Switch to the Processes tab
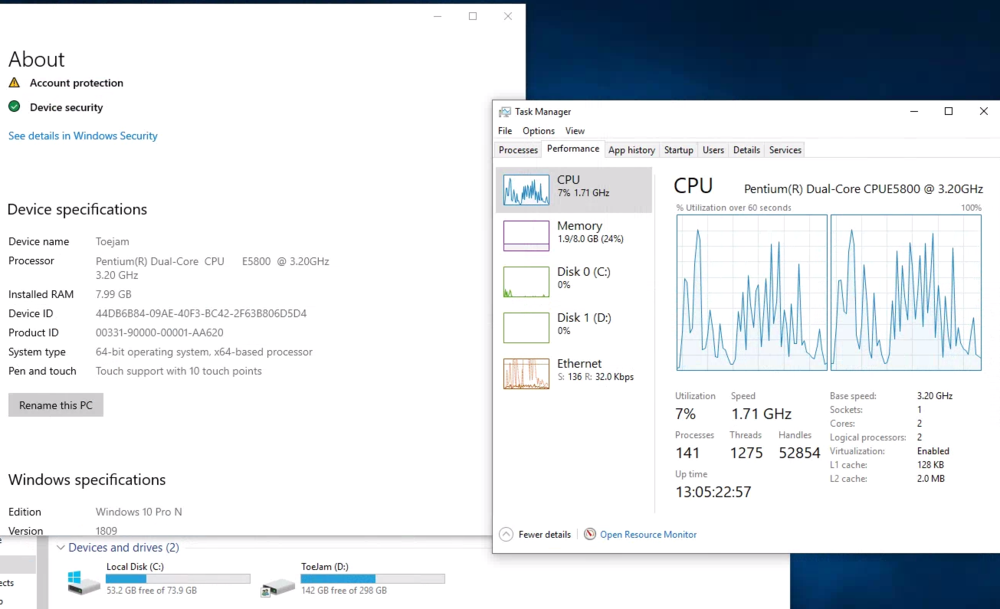 (x=518, y=150)
